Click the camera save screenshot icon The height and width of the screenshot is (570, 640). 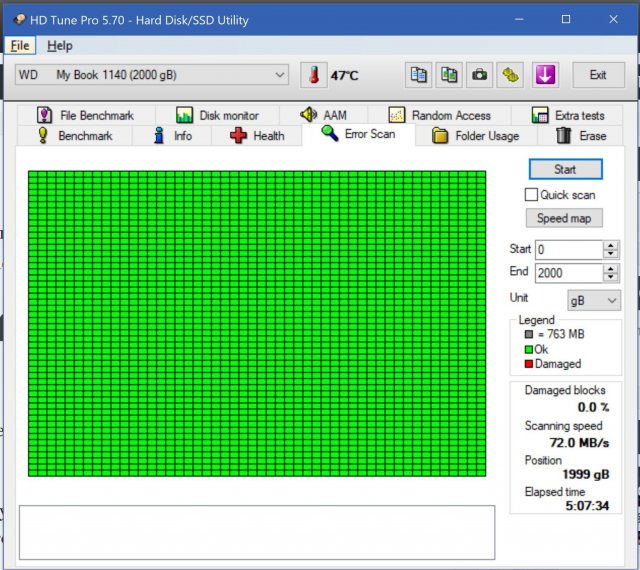coord(480,75)
